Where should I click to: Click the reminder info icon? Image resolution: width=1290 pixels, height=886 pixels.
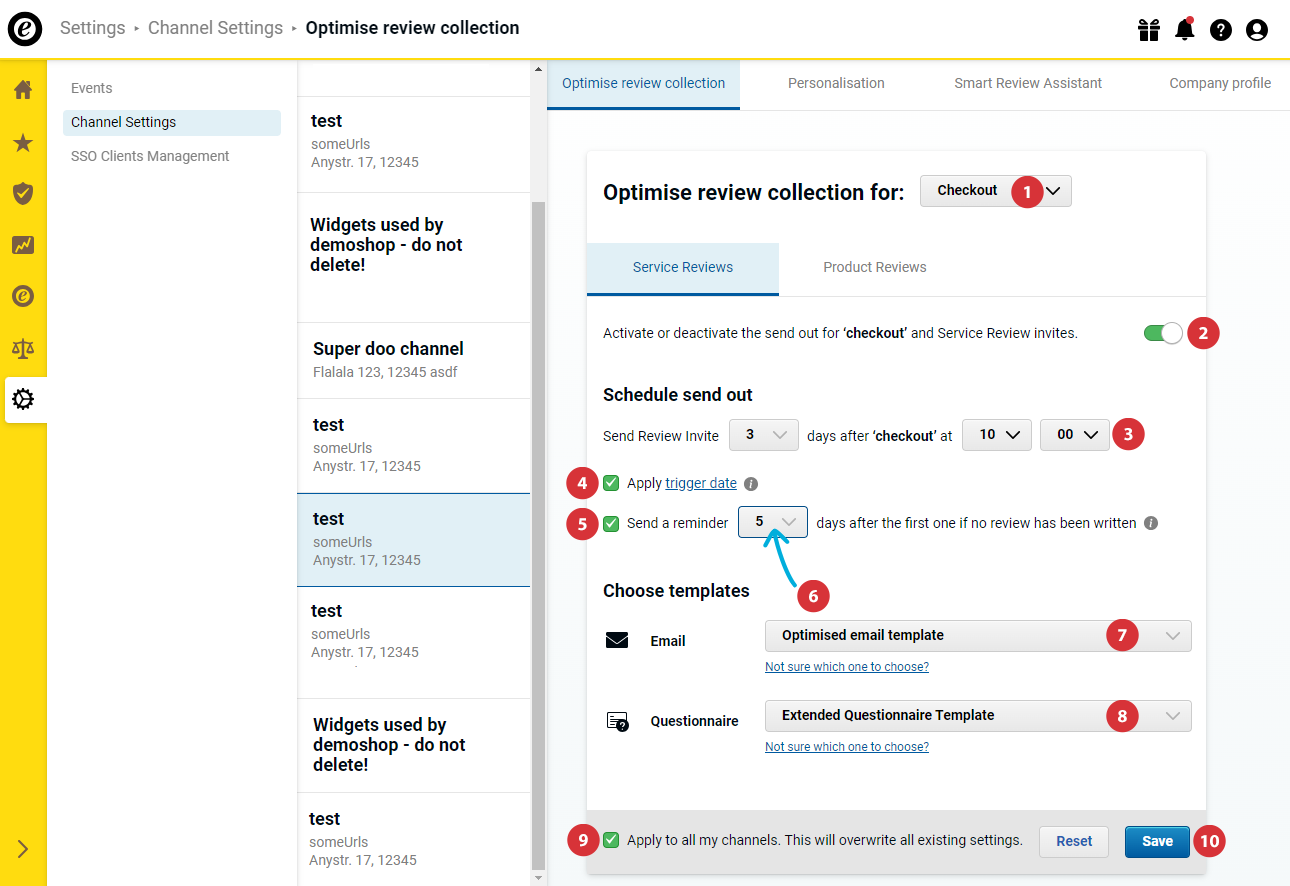pos(1151,523)
